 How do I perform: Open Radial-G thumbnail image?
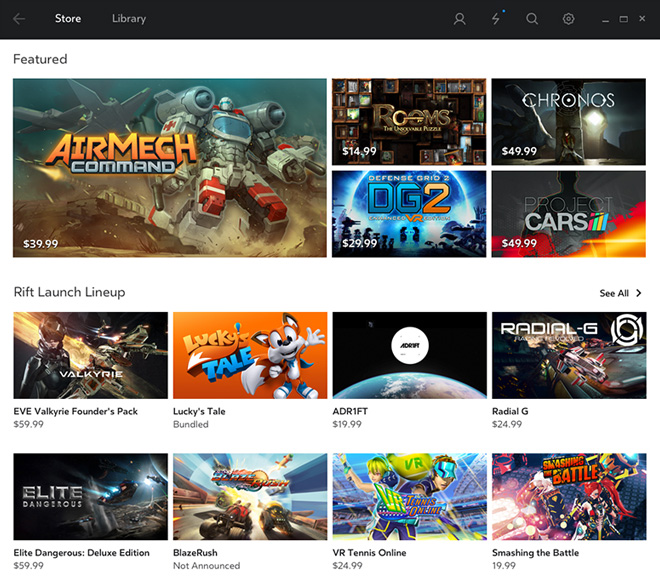569,355
